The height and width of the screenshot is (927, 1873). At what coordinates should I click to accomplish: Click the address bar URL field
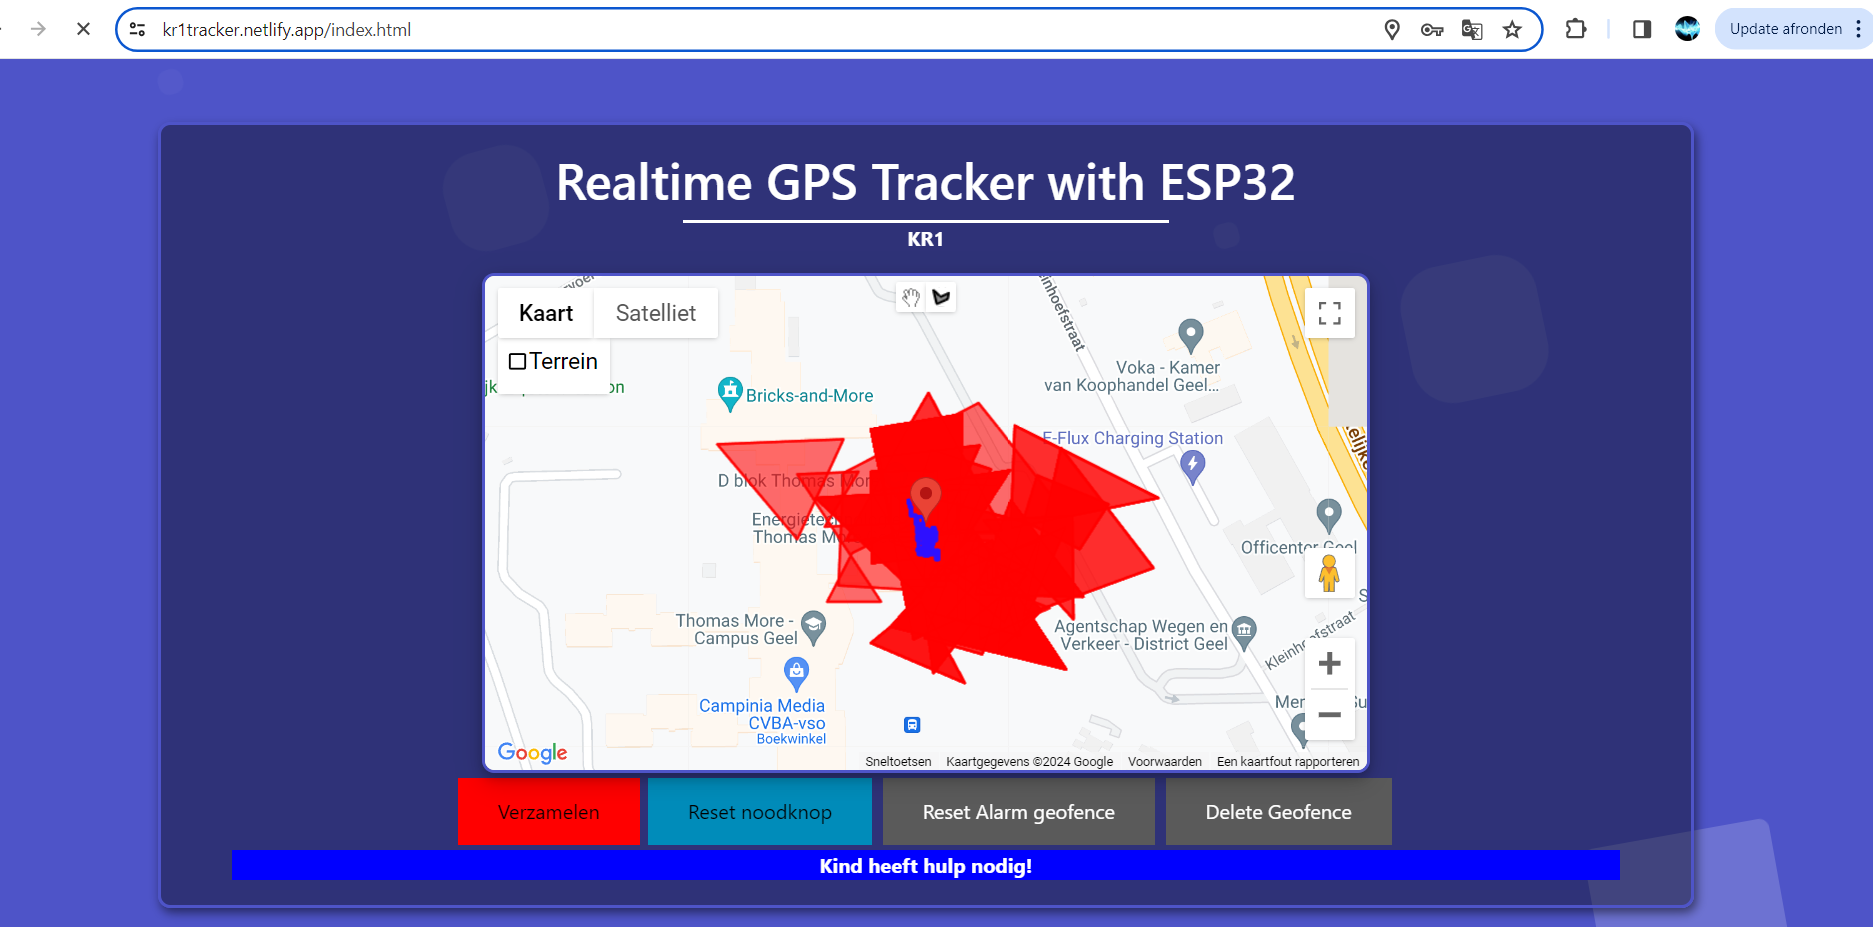click(700, 30)
